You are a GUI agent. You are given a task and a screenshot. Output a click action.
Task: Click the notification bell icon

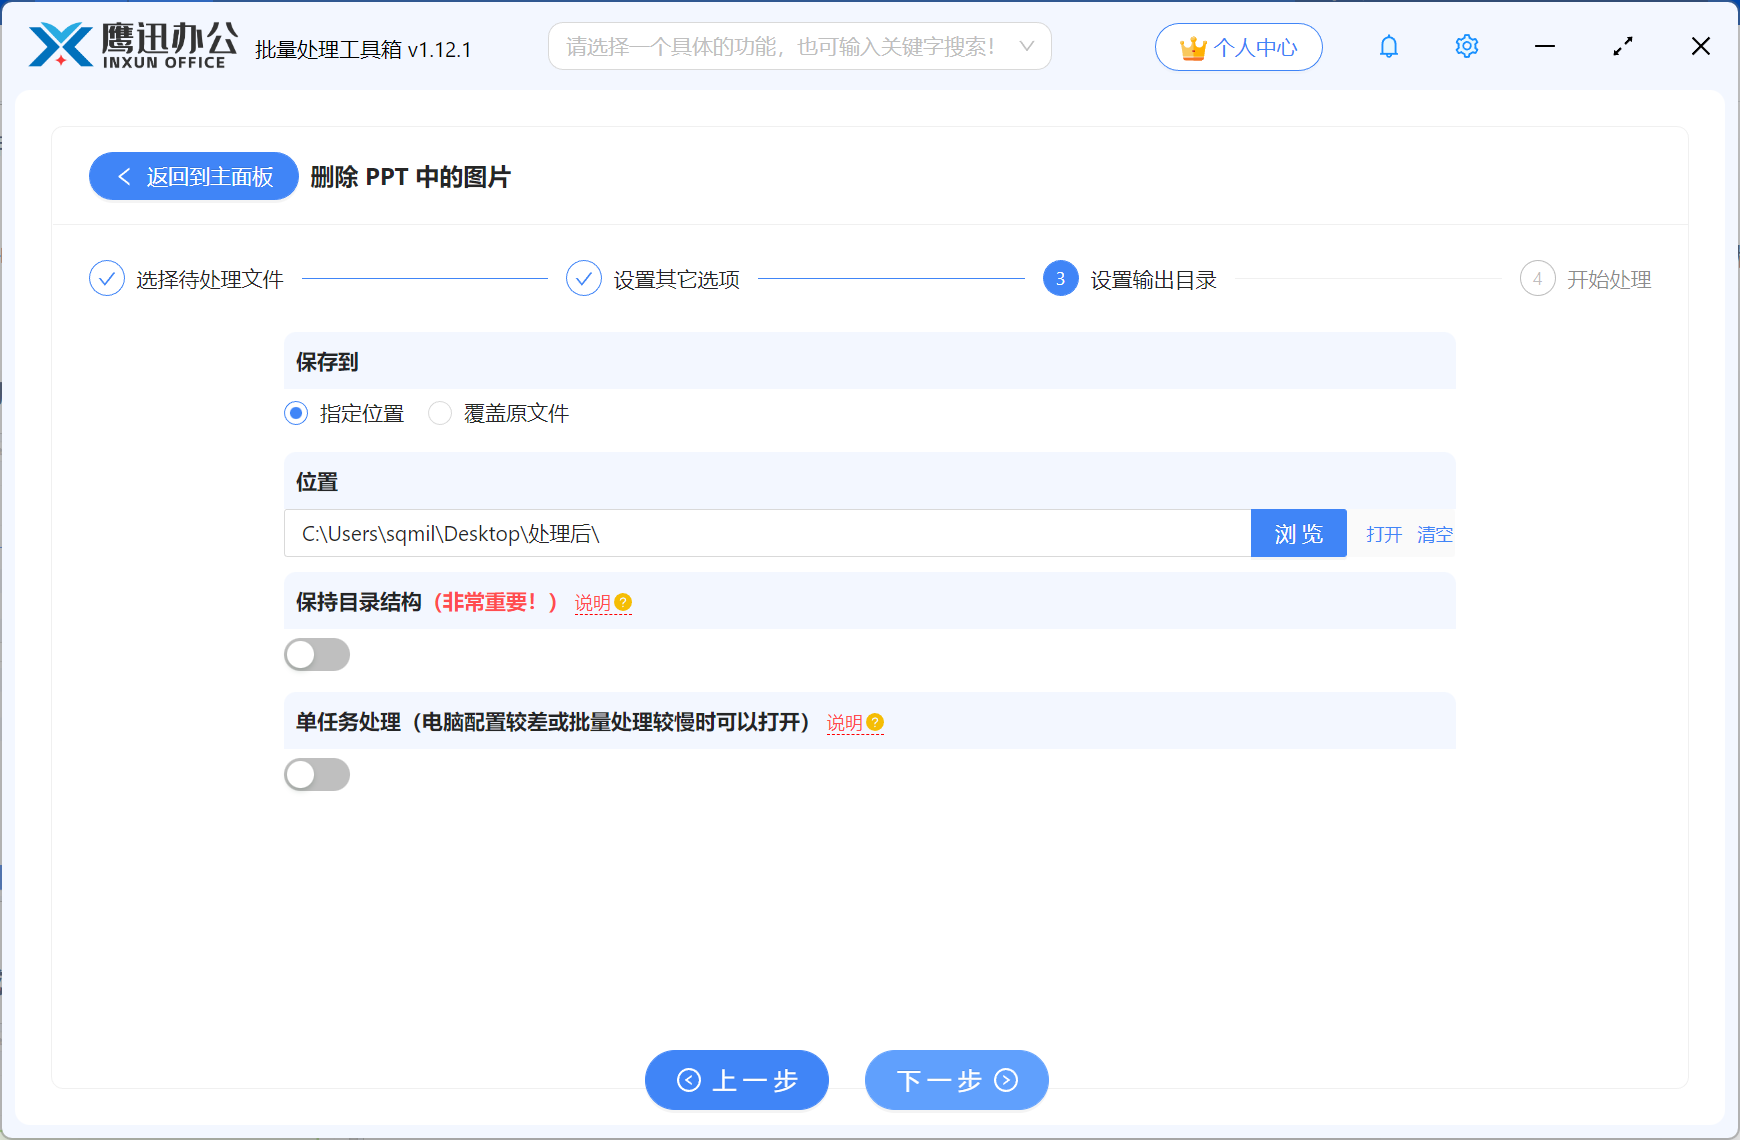pyautogui.click(x=1388, y=46)
